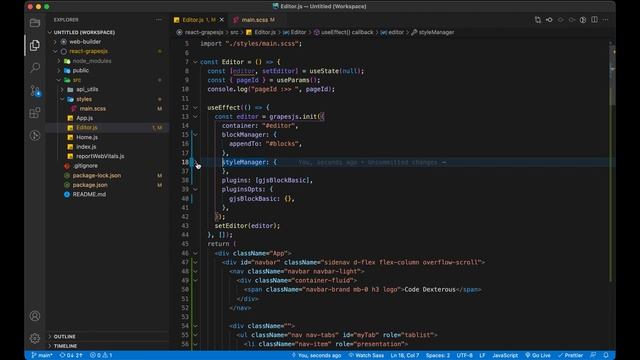
Task: Click 'You, seconds ago' blame in status bar
Action: point(316,355)
